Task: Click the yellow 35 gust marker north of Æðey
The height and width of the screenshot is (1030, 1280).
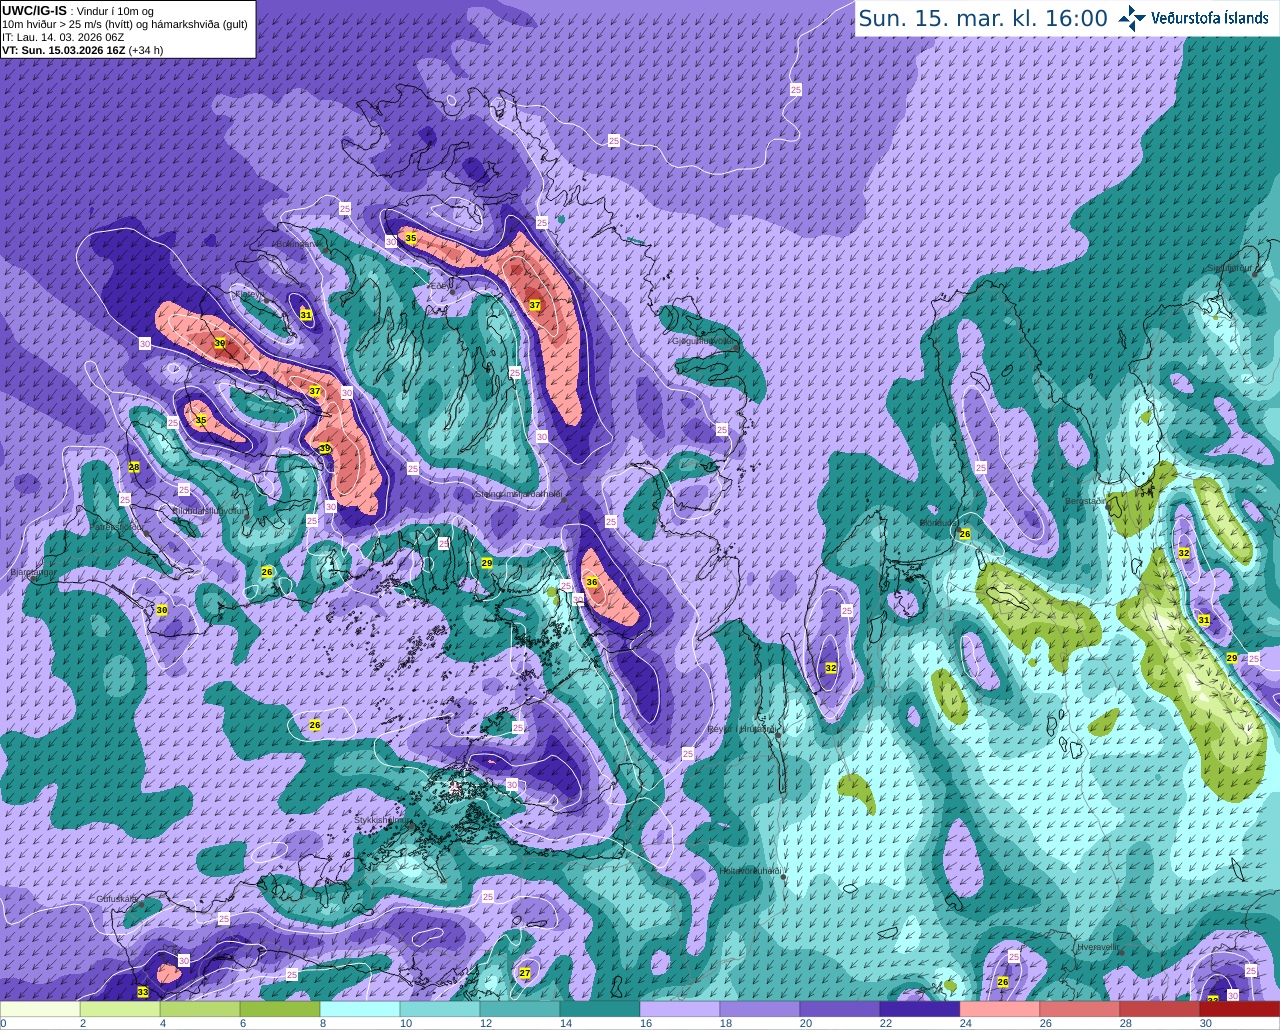Action: (410, 238)
